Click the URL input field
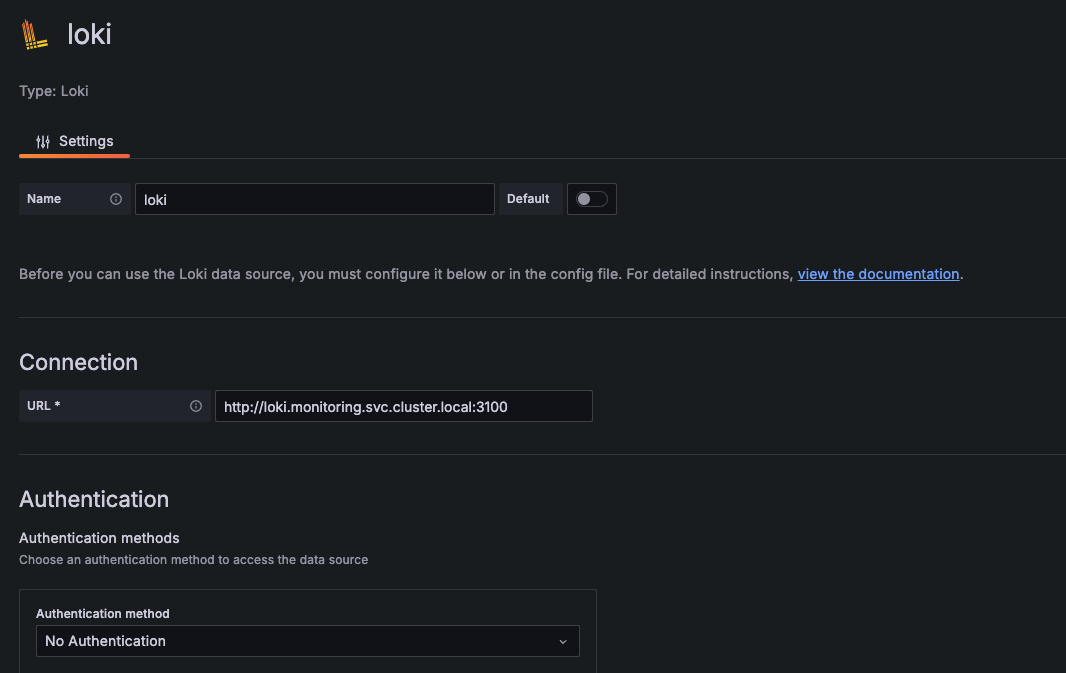This screenshot has height=673, width=1066. pyautogui.click(x=404, y=406)
